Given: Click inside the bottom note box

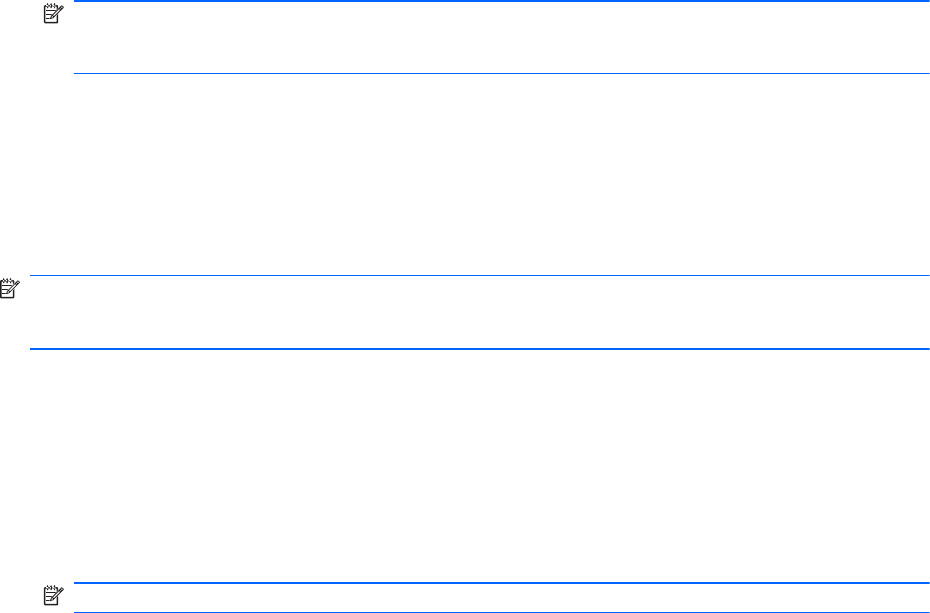Looking at the screenshot, I should pos(500,598).
